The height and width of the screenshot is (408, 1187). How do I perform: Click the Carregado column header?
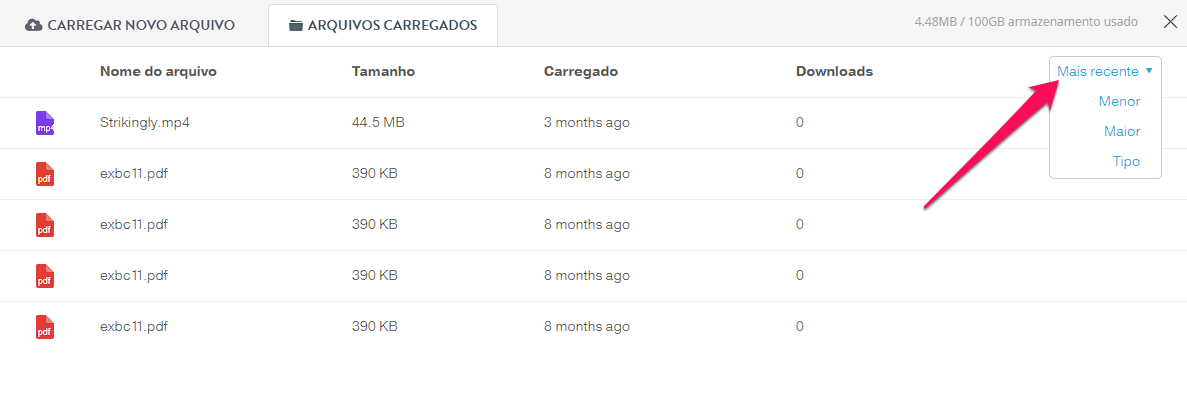[x=581, y=71]
